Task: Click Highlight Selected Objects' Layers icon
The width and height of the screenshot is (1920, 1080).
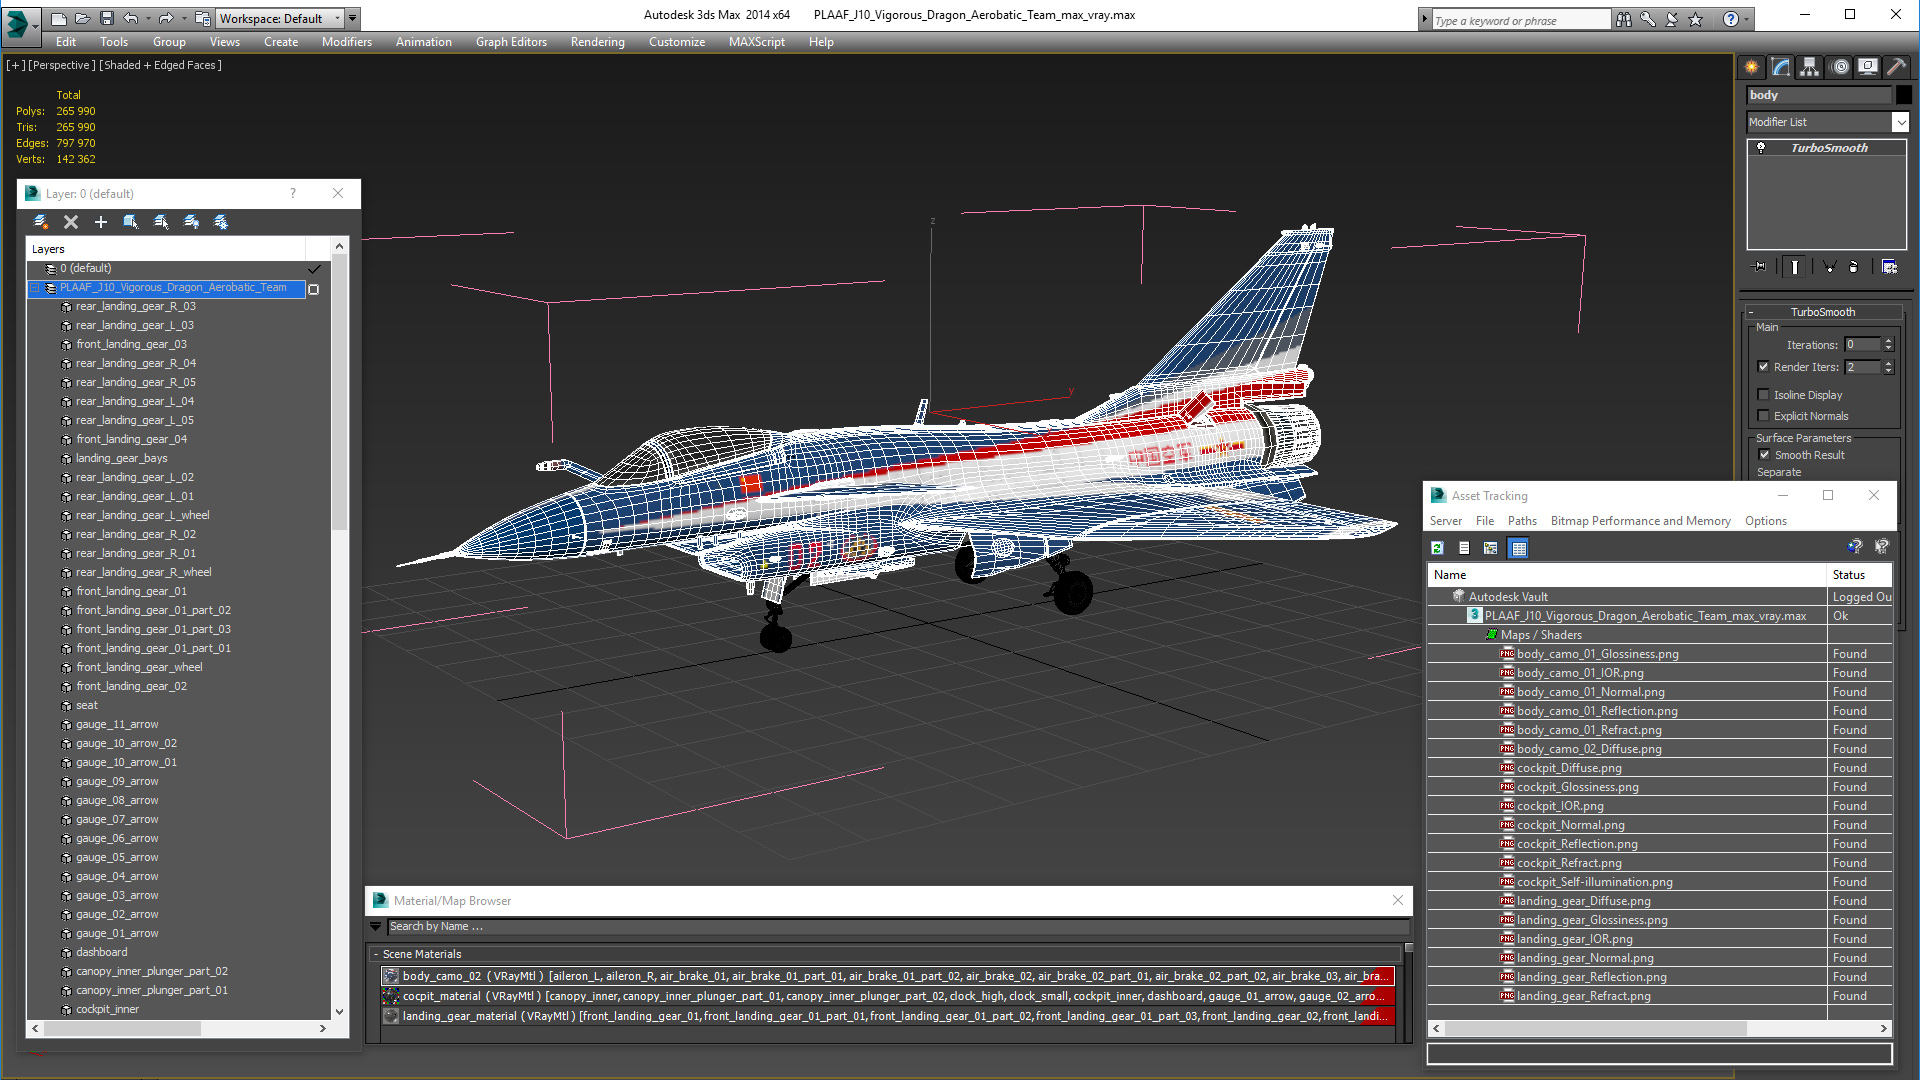Action: click(161, 222)
